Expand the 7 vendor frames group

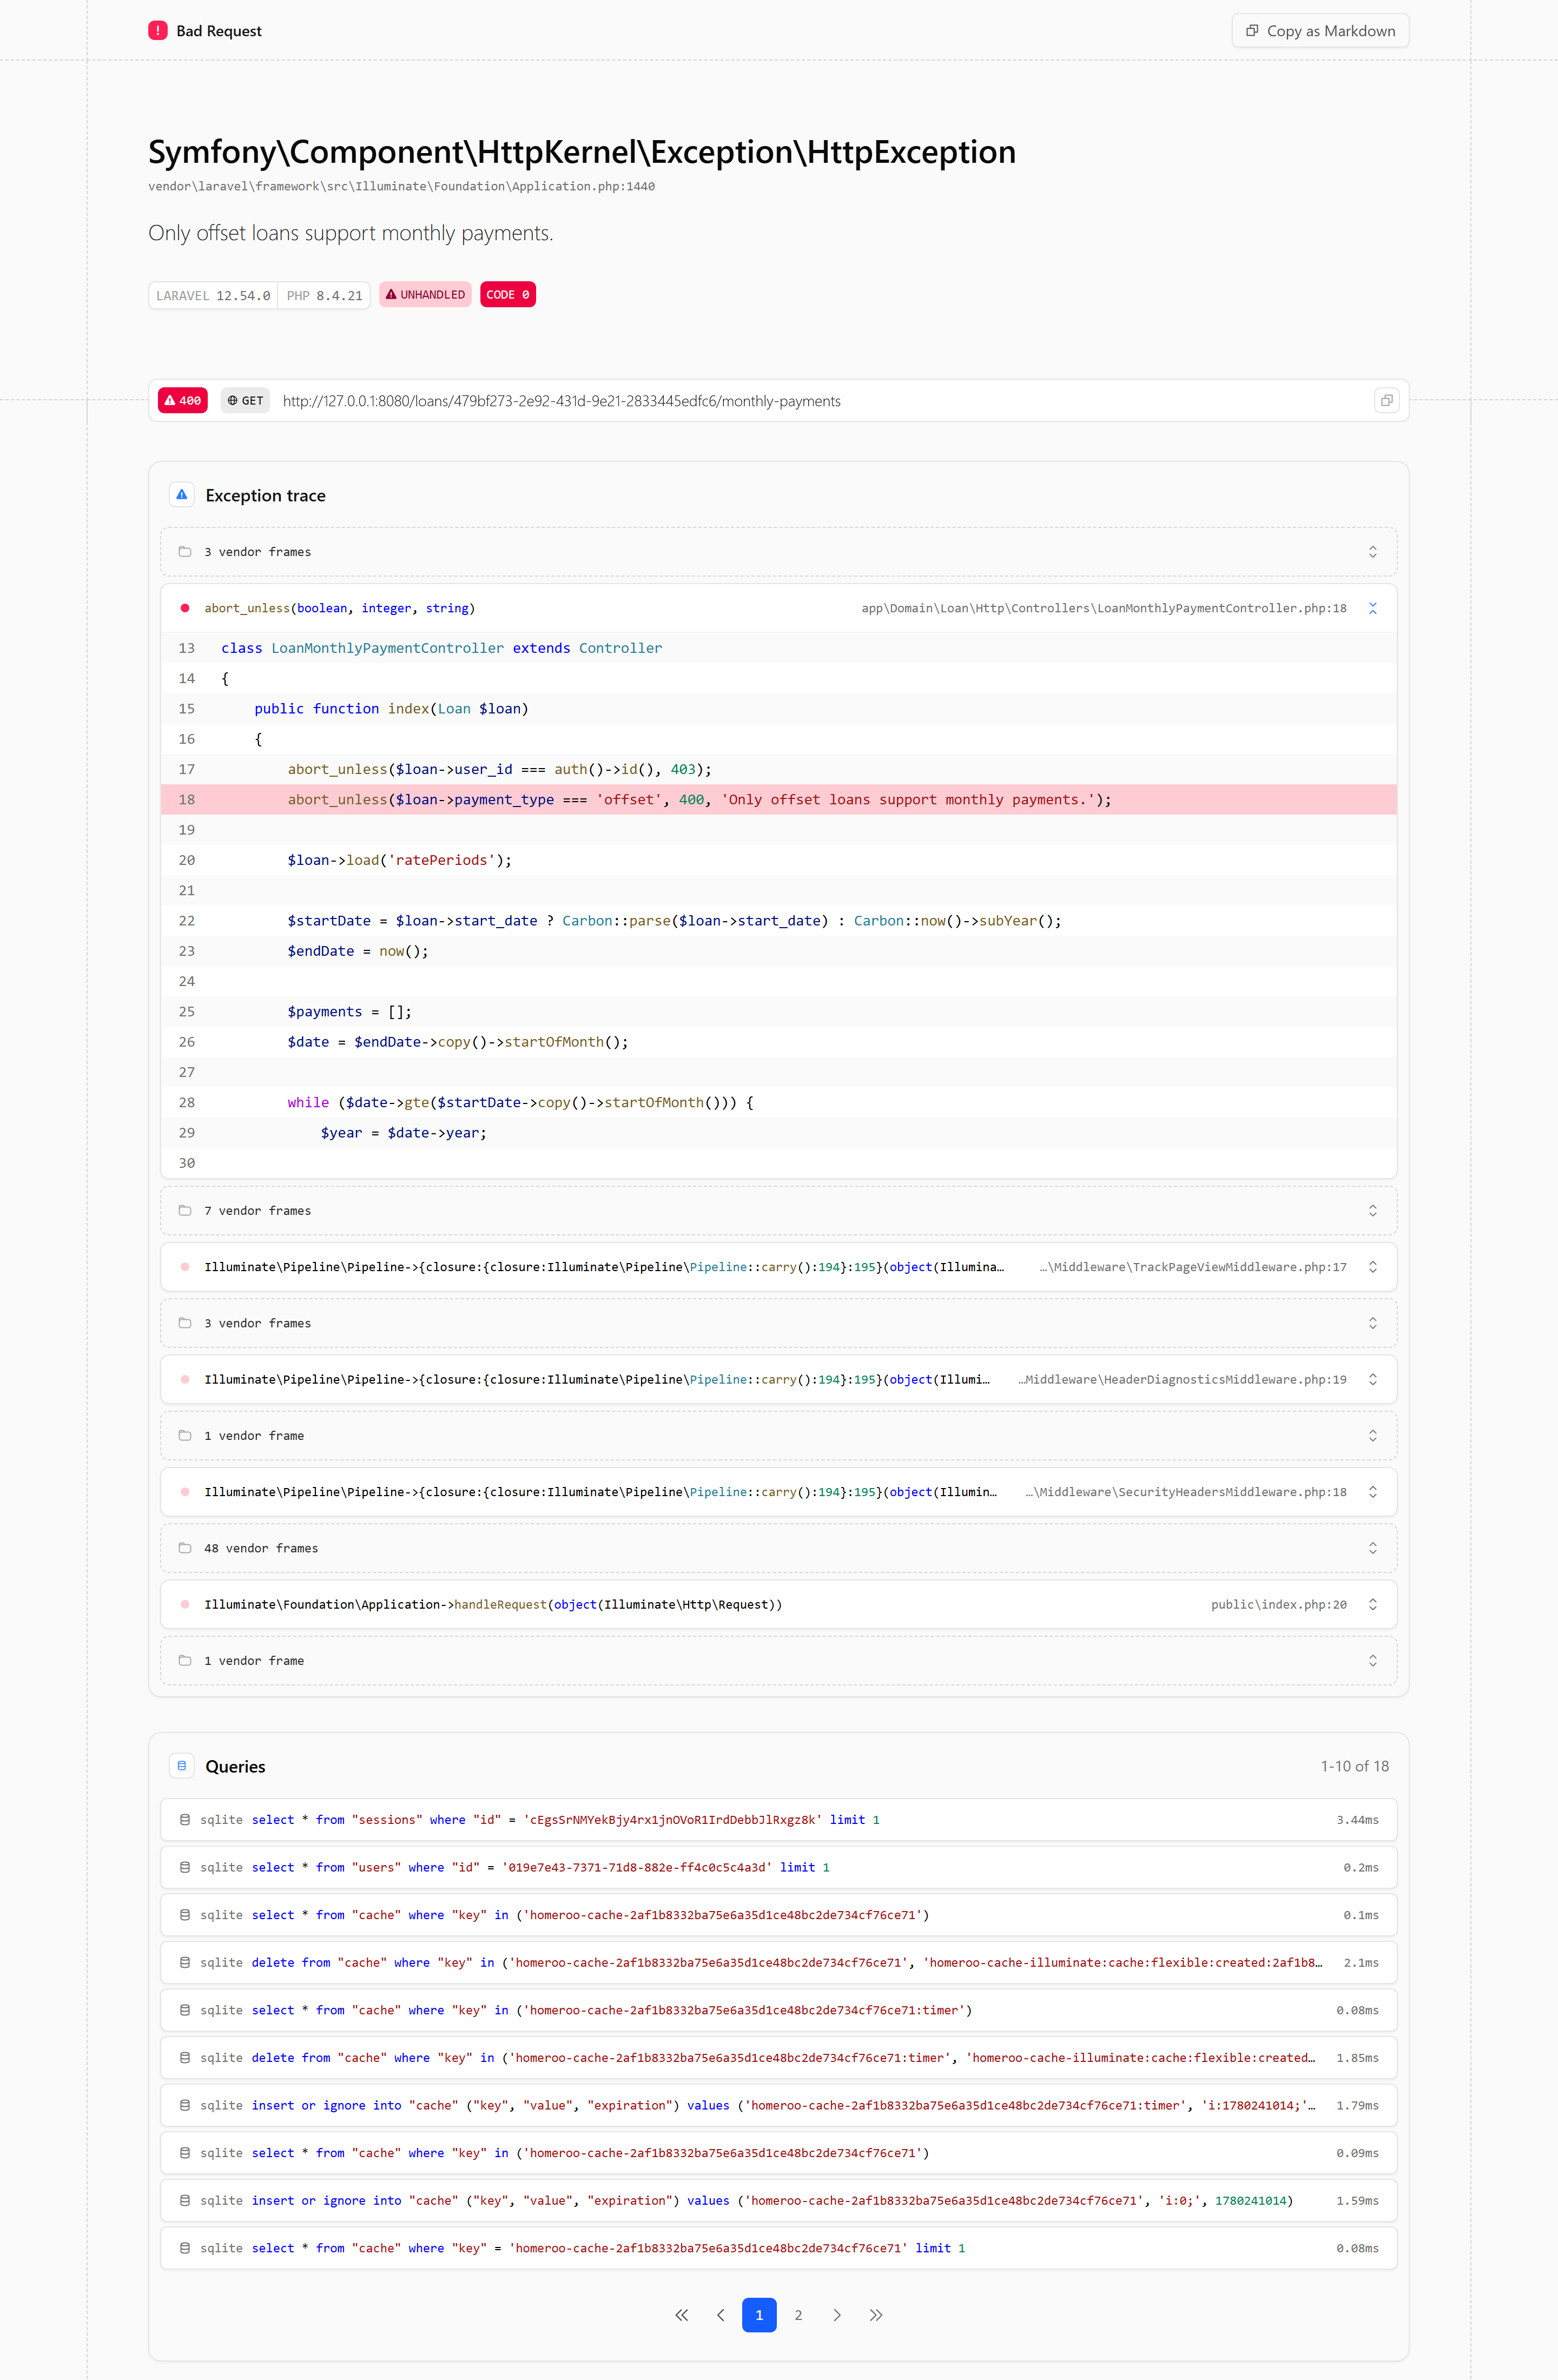779,1211
